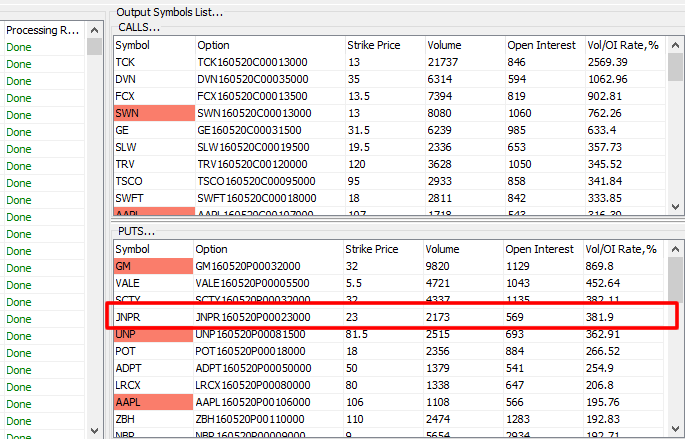Sort CALLS table by Option column header
Viewport: 685px width, 439px height.
270,45
